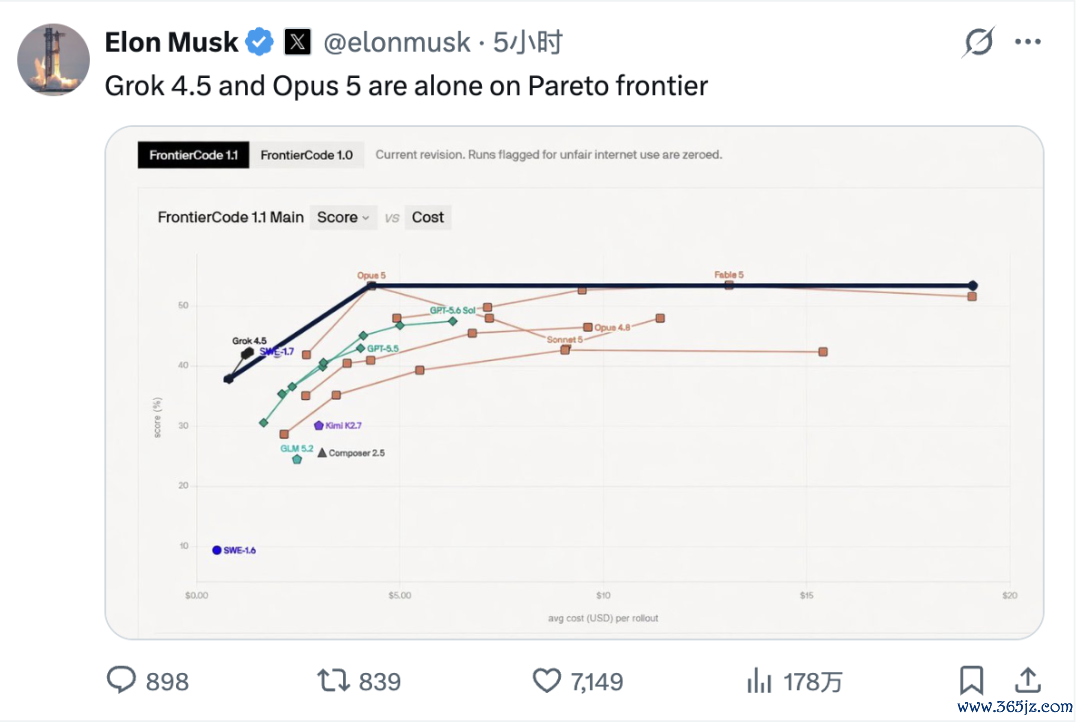The height and width of the screenshot is (722, 1080).
Task: Click the Elon Musk display name
Action: tap(172, 43)
